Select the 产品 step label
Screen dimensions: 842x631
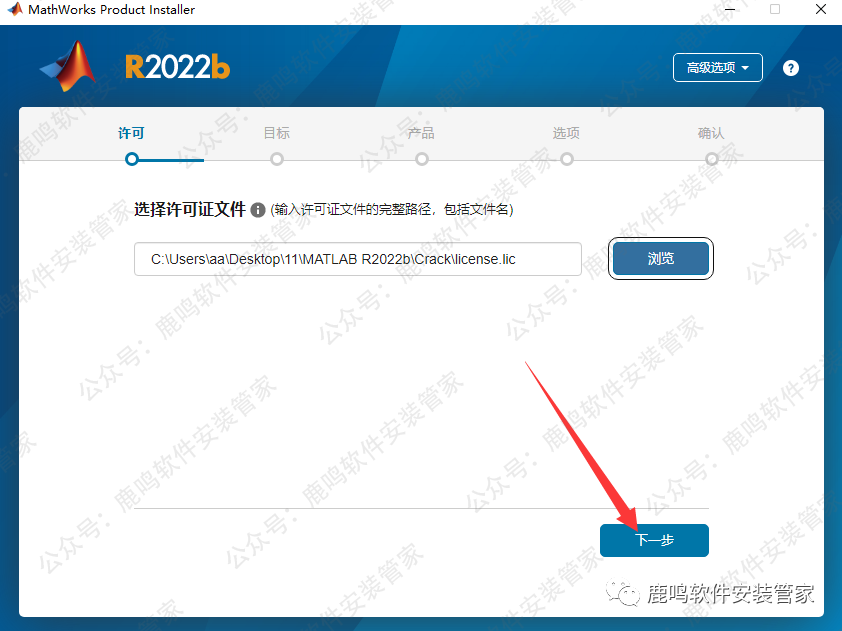(x=422, y=133)
